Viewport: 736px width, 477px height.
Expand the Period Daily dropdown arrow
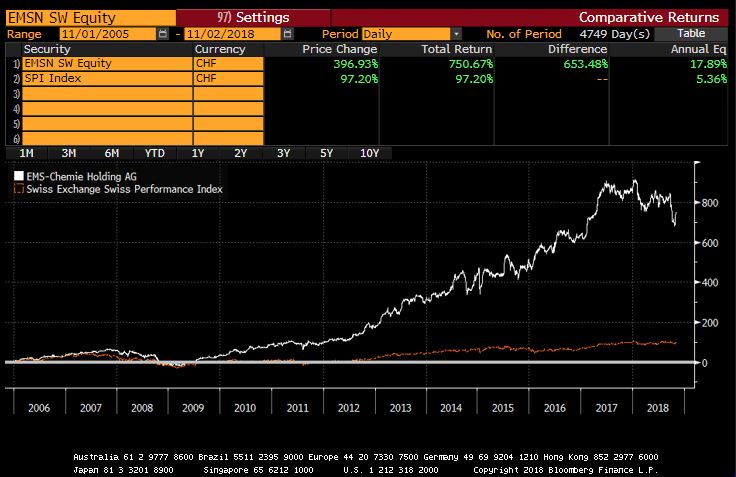coord(456,34)
